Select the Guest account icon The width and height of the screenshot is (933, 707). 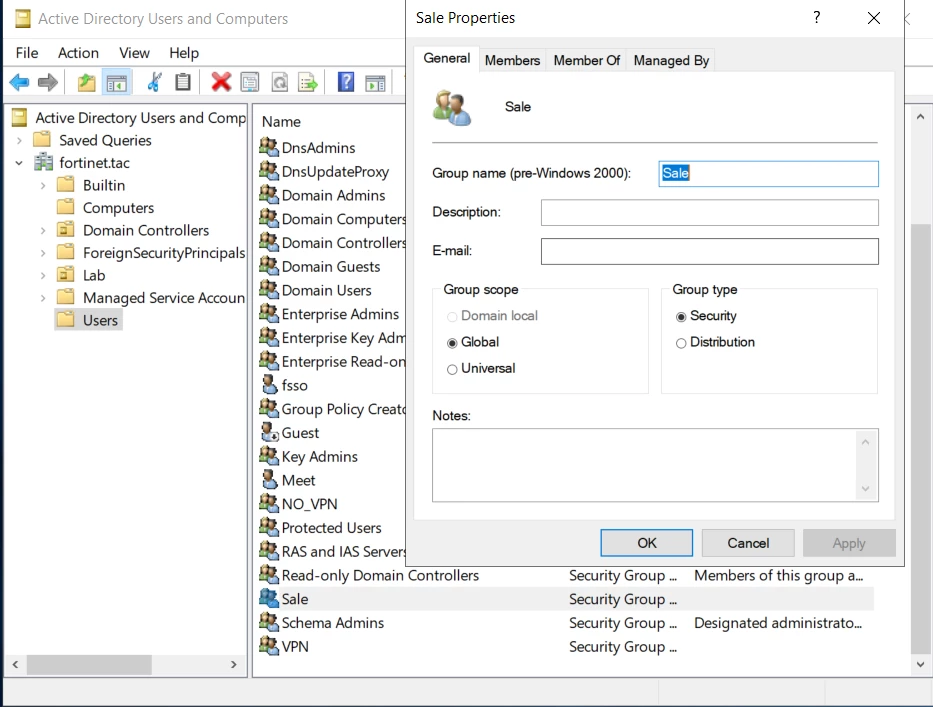coord(270,432)
